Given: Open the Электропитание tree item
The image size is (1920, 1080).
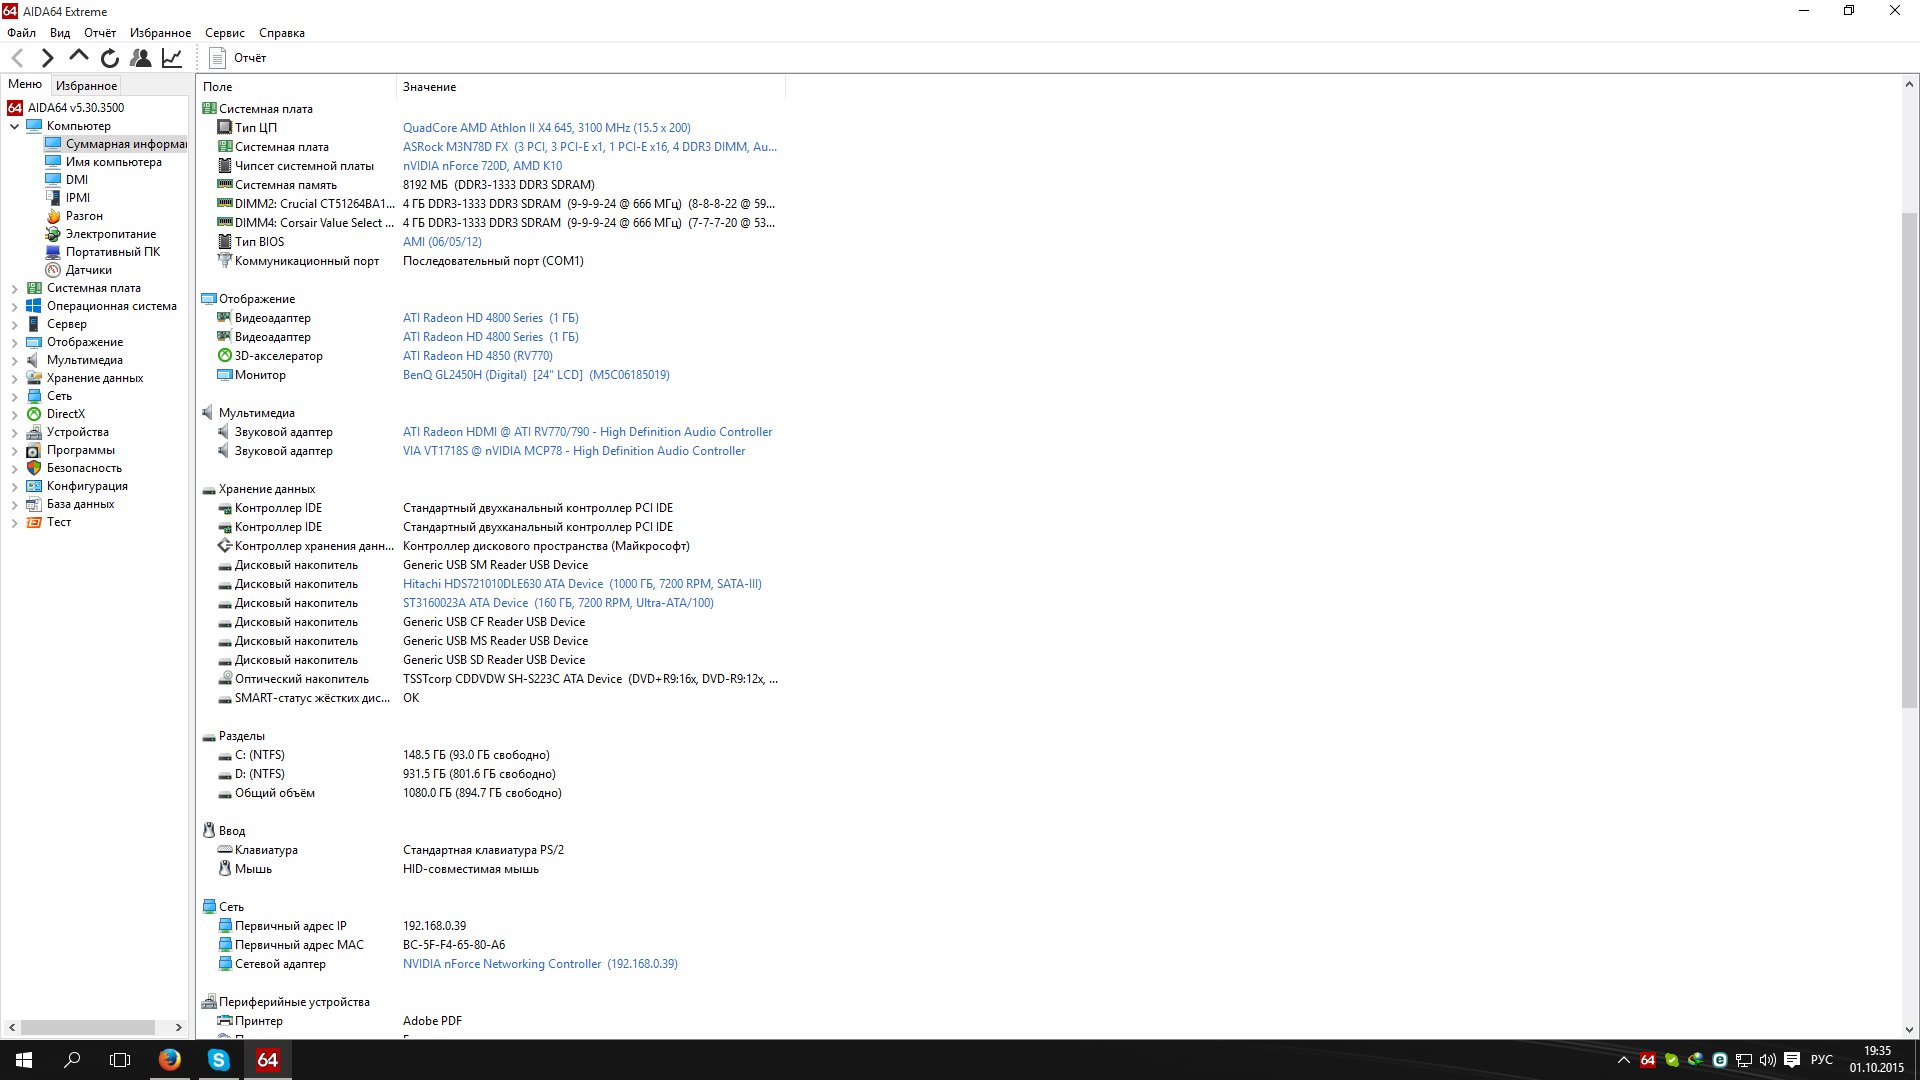Looking at the screenshot, I should [x=110, y=234].
